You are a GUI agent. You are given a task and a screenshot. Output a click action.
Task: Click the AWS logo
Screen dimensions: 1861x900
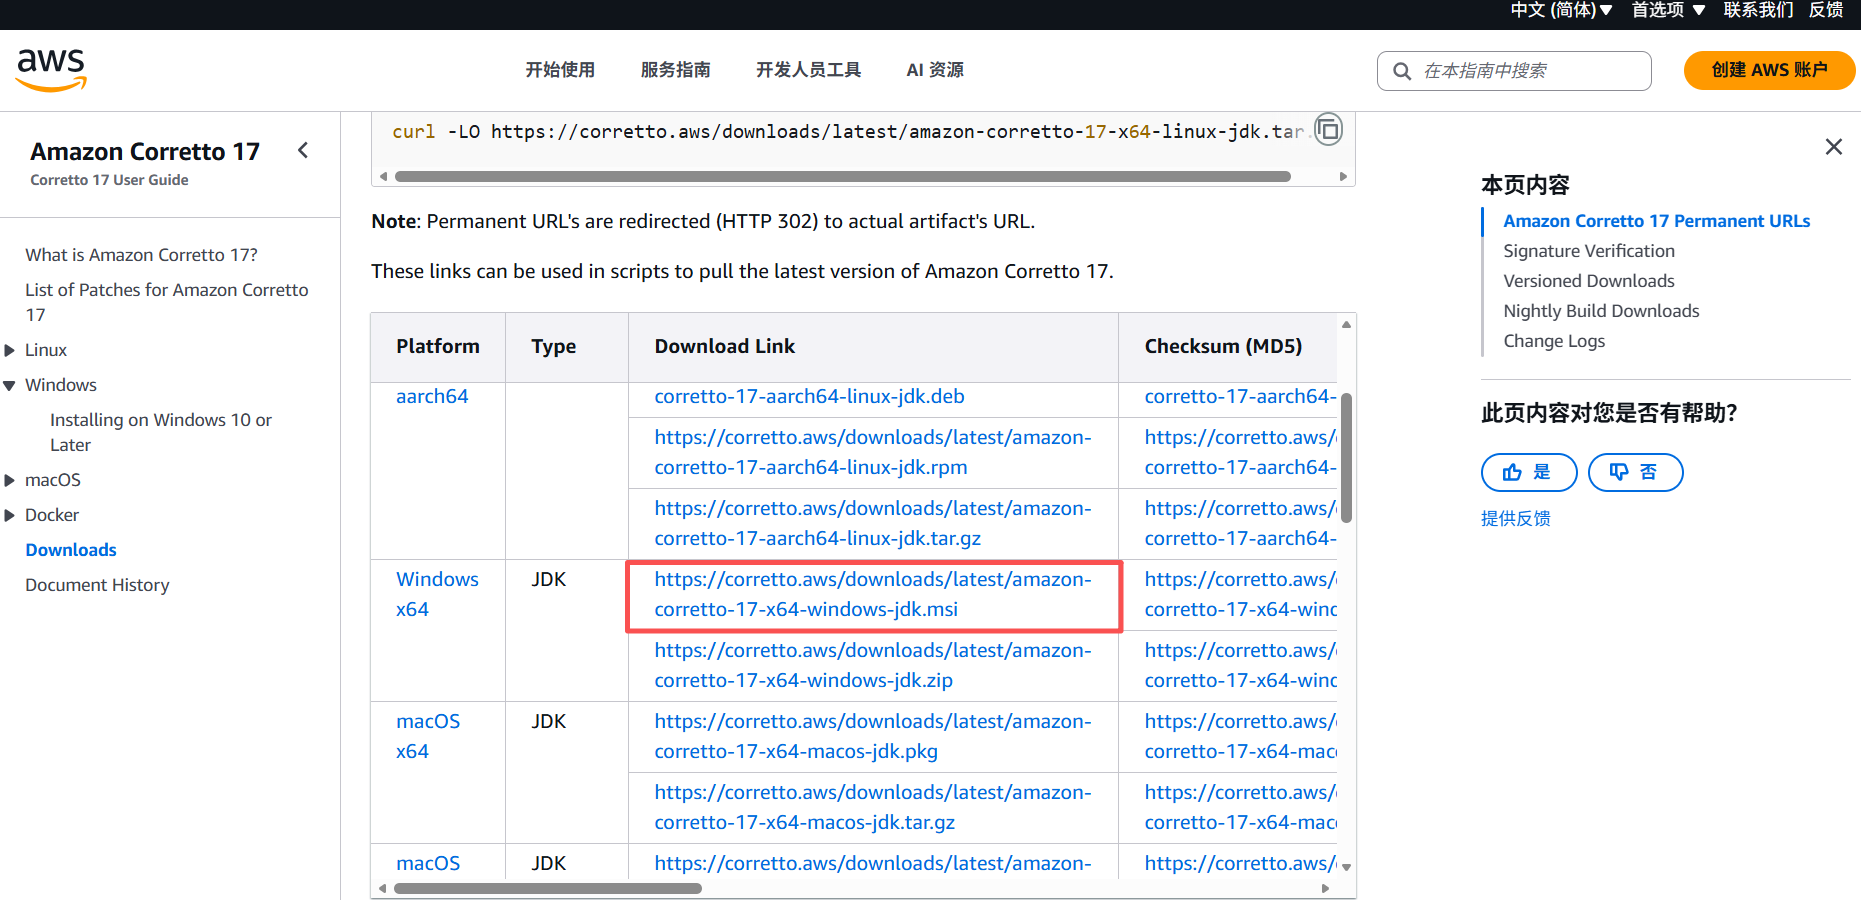[52, 70]
